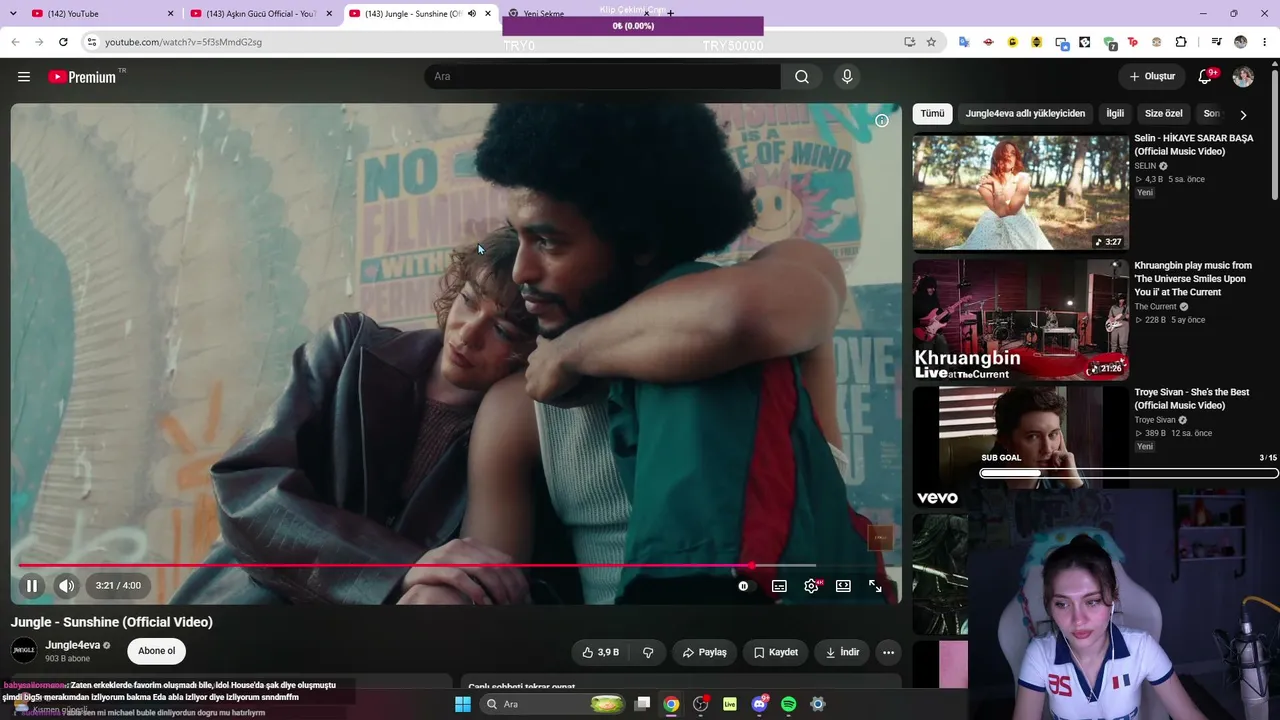
Task: Open Google Chrome from the taskbar
Action: click(671, 704)
